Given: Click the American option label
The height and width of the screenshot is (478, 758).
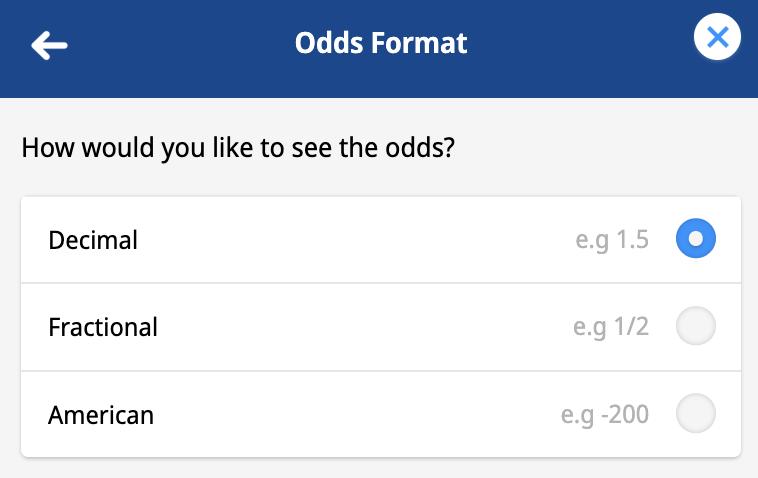Looking at the screenshot, I should (101, 415).
